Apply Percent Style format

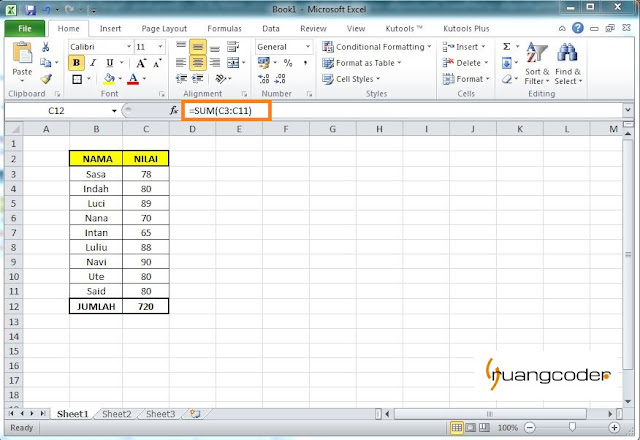click(x=288, y=63)
